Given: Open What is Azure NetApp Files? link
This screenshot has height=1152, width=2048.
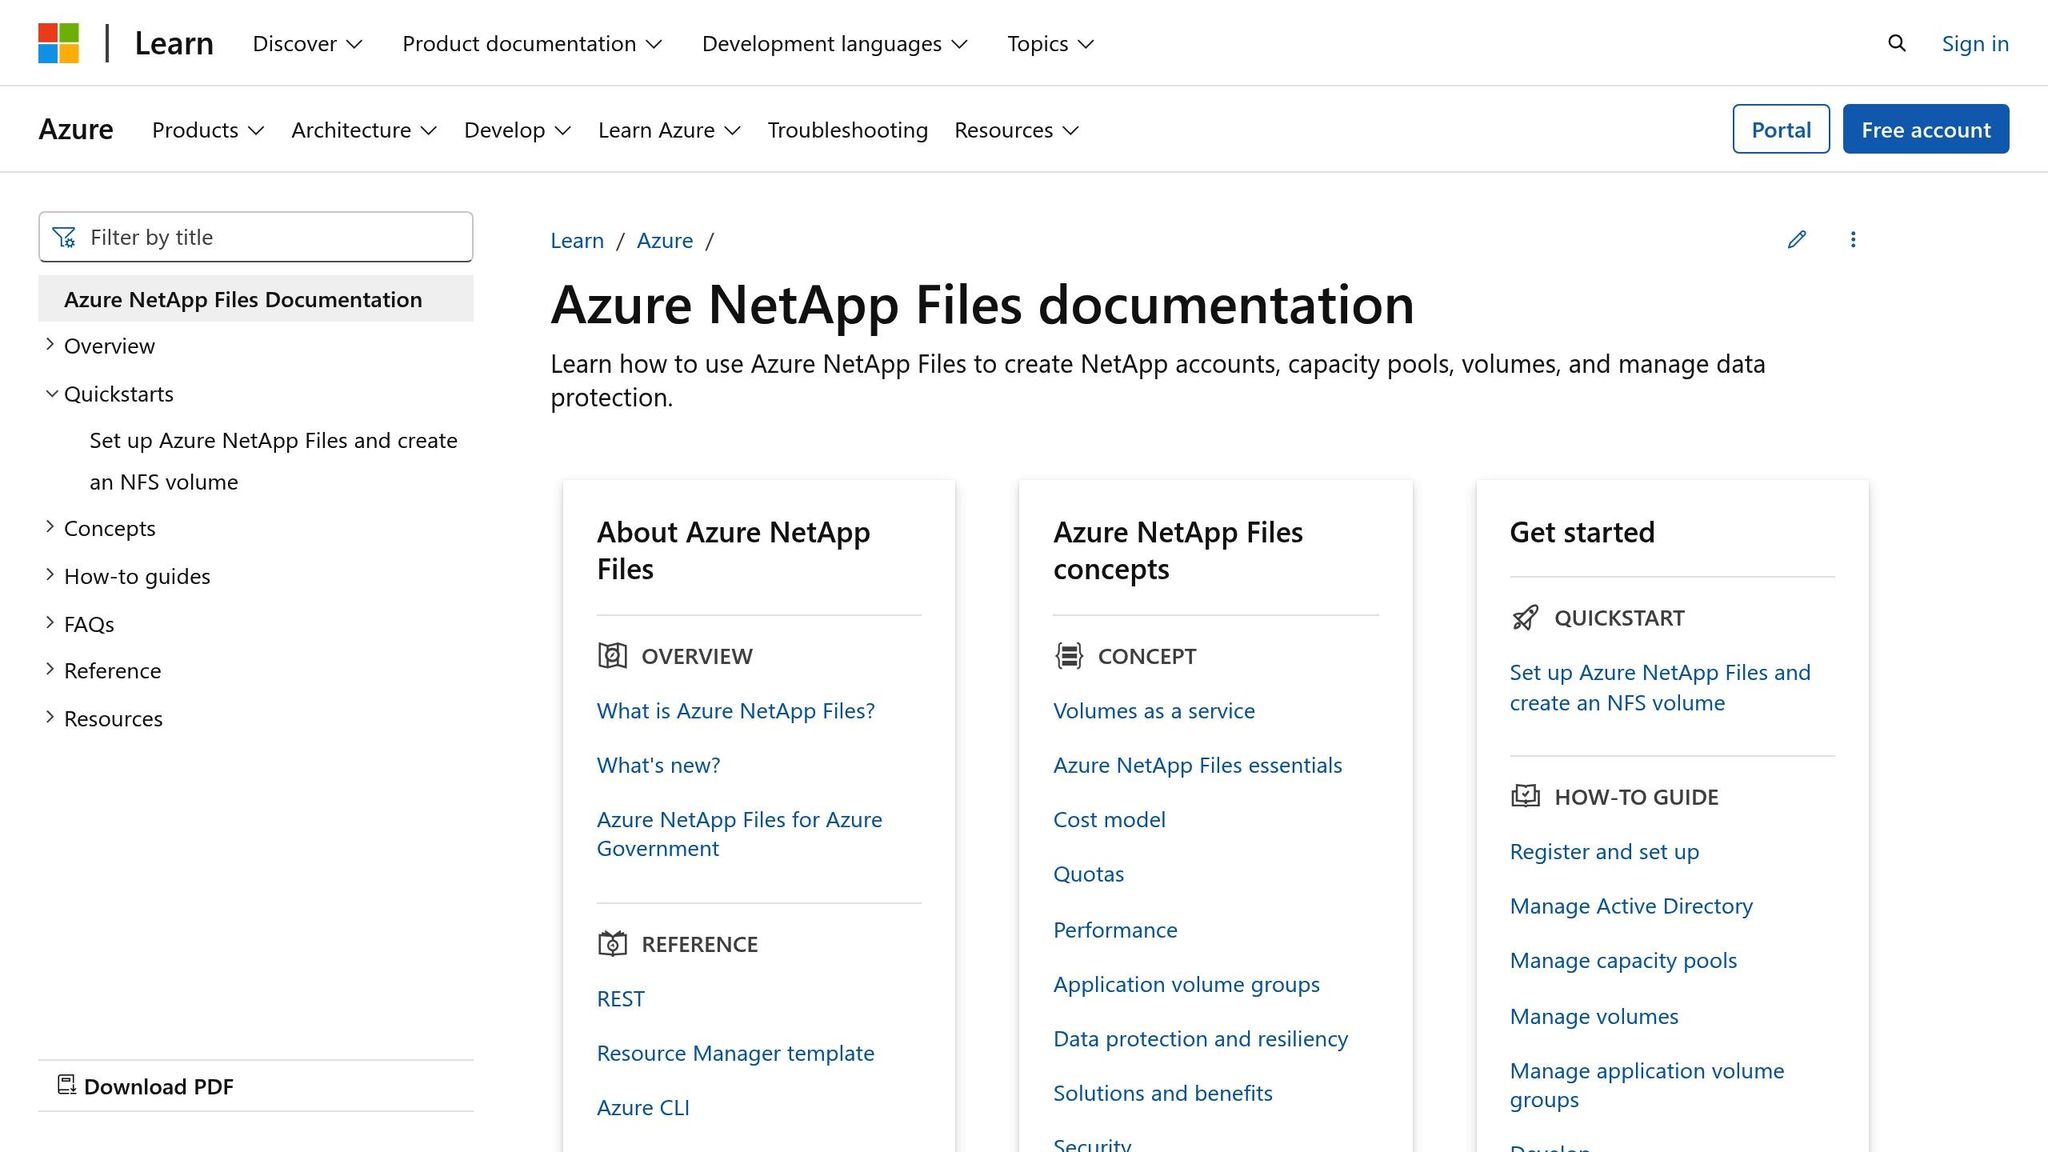Looking at the screenshot, I should 735,710.
